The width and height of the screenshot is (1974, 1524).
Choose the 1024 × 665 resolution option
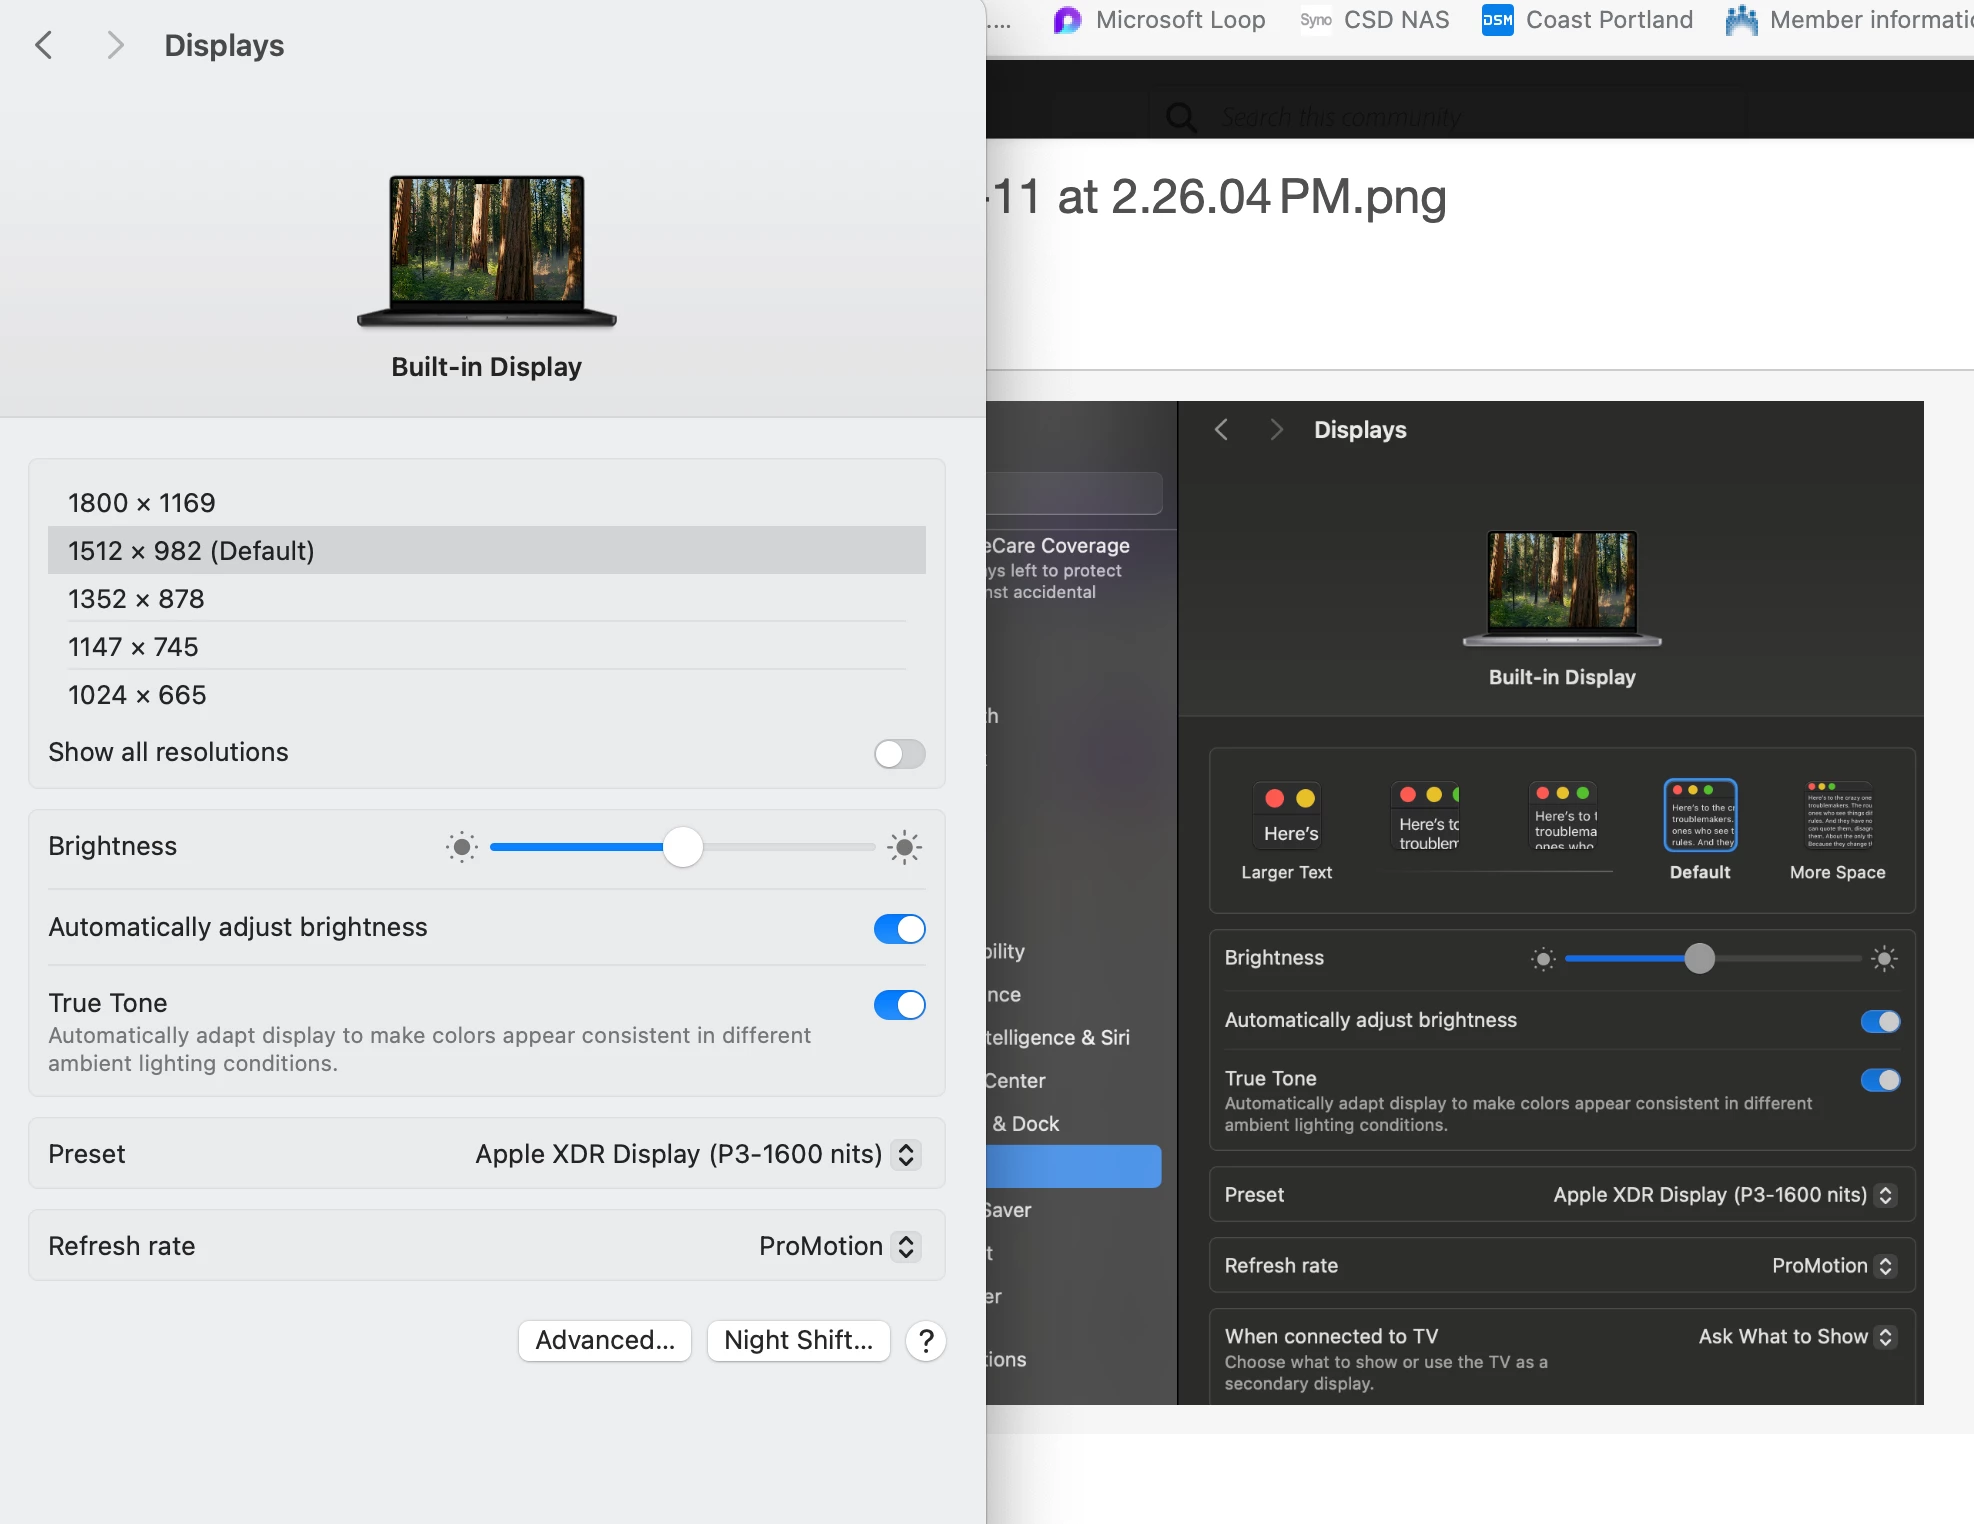(x=137, y=695)
